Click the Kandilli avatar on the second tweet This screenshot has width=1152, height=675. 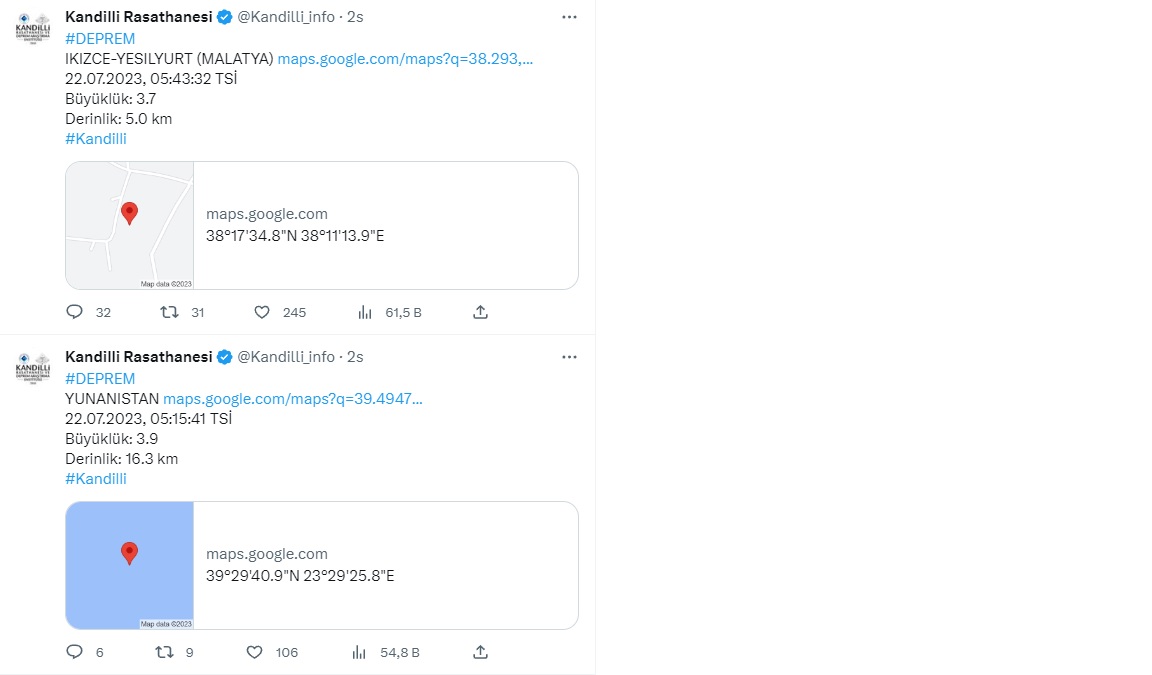click(x=34, y=367)
